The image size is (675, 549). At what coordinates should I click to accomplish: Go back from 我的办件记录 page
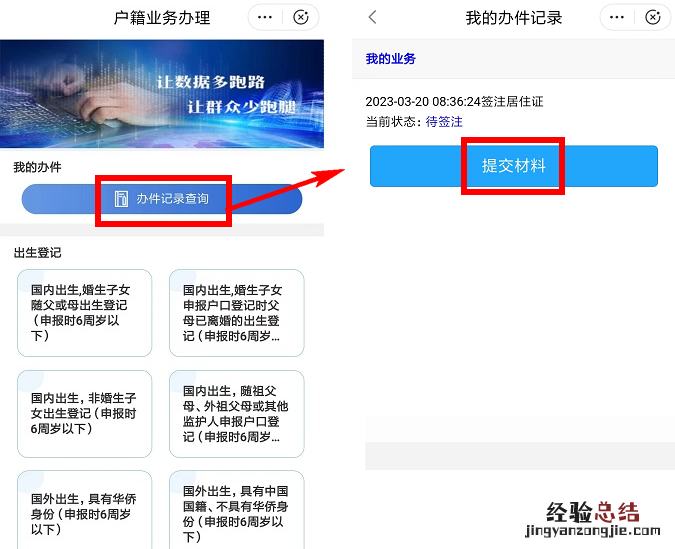click(x=372, y=17)
